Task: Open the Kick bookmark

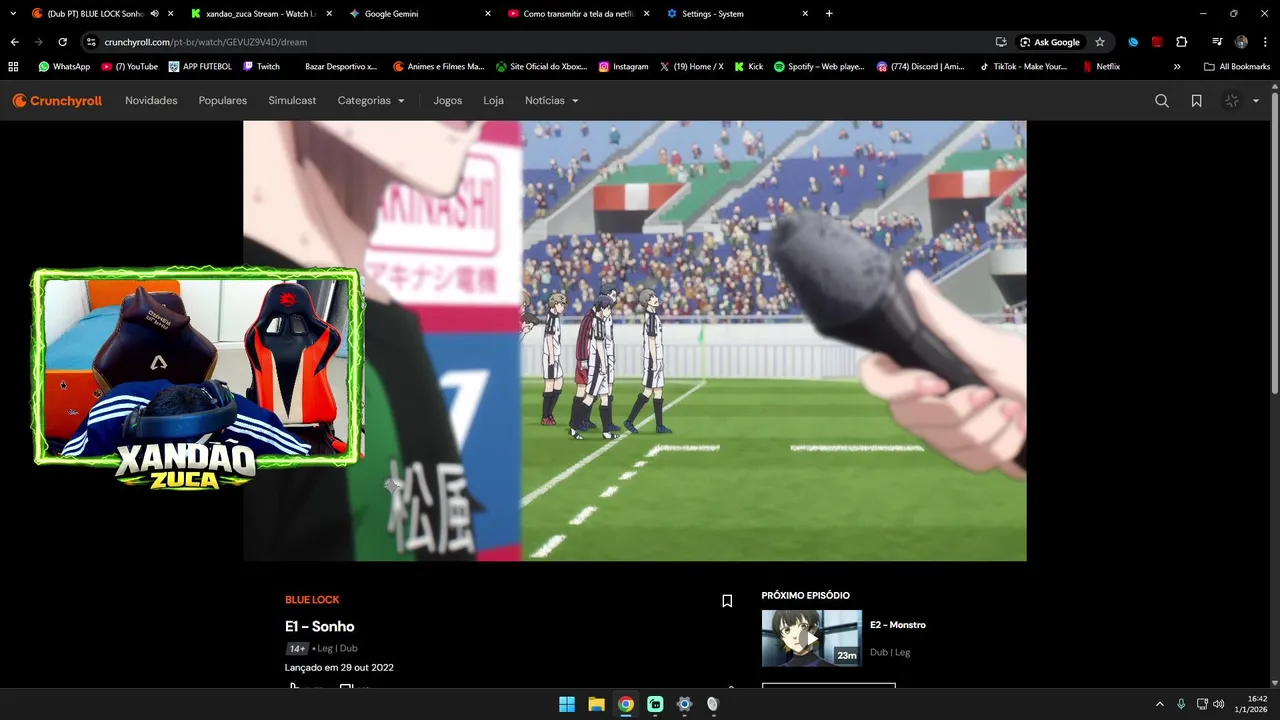Action: (749, 67)
